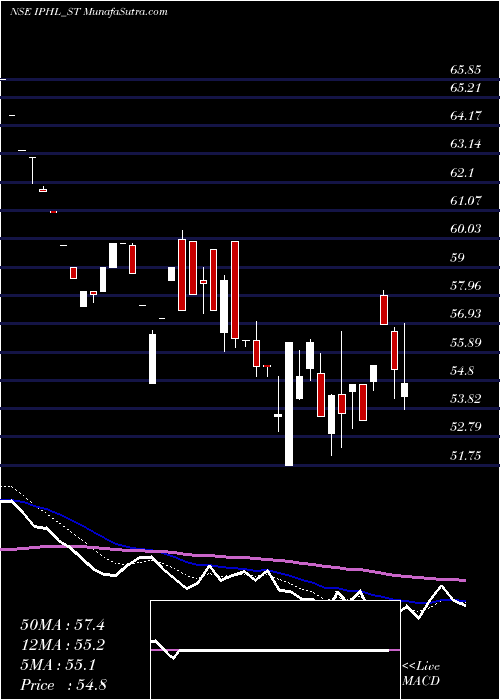Image resolution: width=500 pixels, height=700 pixels.
Task: Select the 61.07 price level label
Action: point(466,201)
